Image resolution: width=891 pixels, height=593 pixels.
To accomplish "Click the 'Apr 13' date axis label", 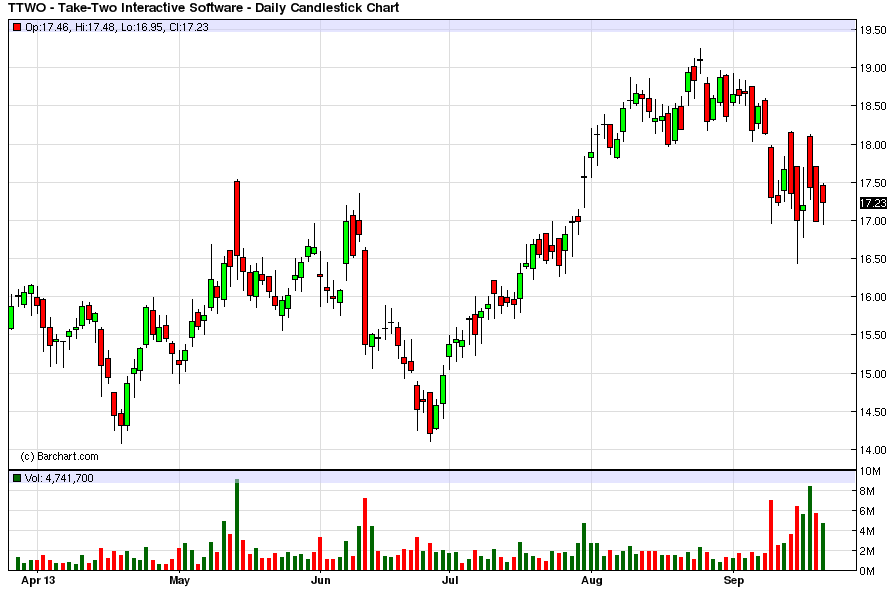I will pos(38,581).
